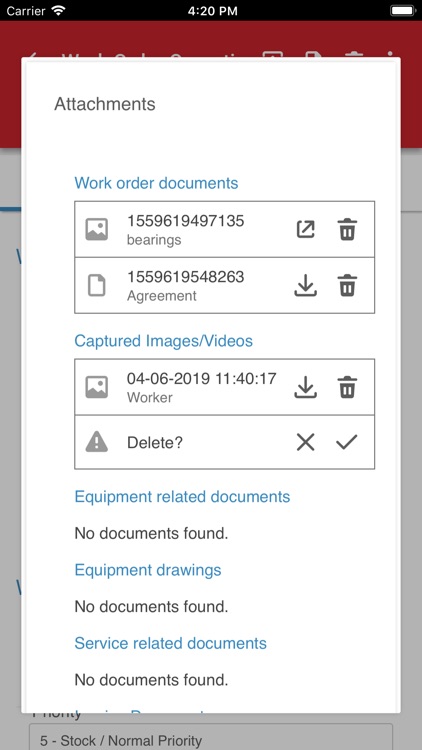Click the 'Agreement' description label
Image resolution: width=422 pixels, height=750 pixels.
(162, 296)
